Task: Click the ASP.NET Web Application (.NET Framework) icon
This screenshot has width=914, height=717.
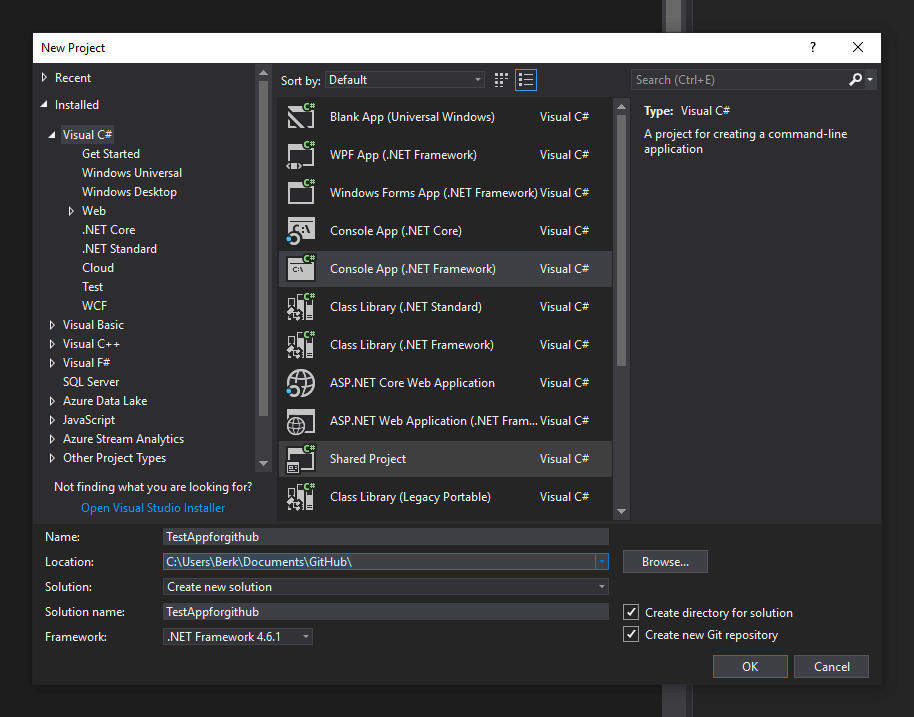Action: tap(301, 420)
